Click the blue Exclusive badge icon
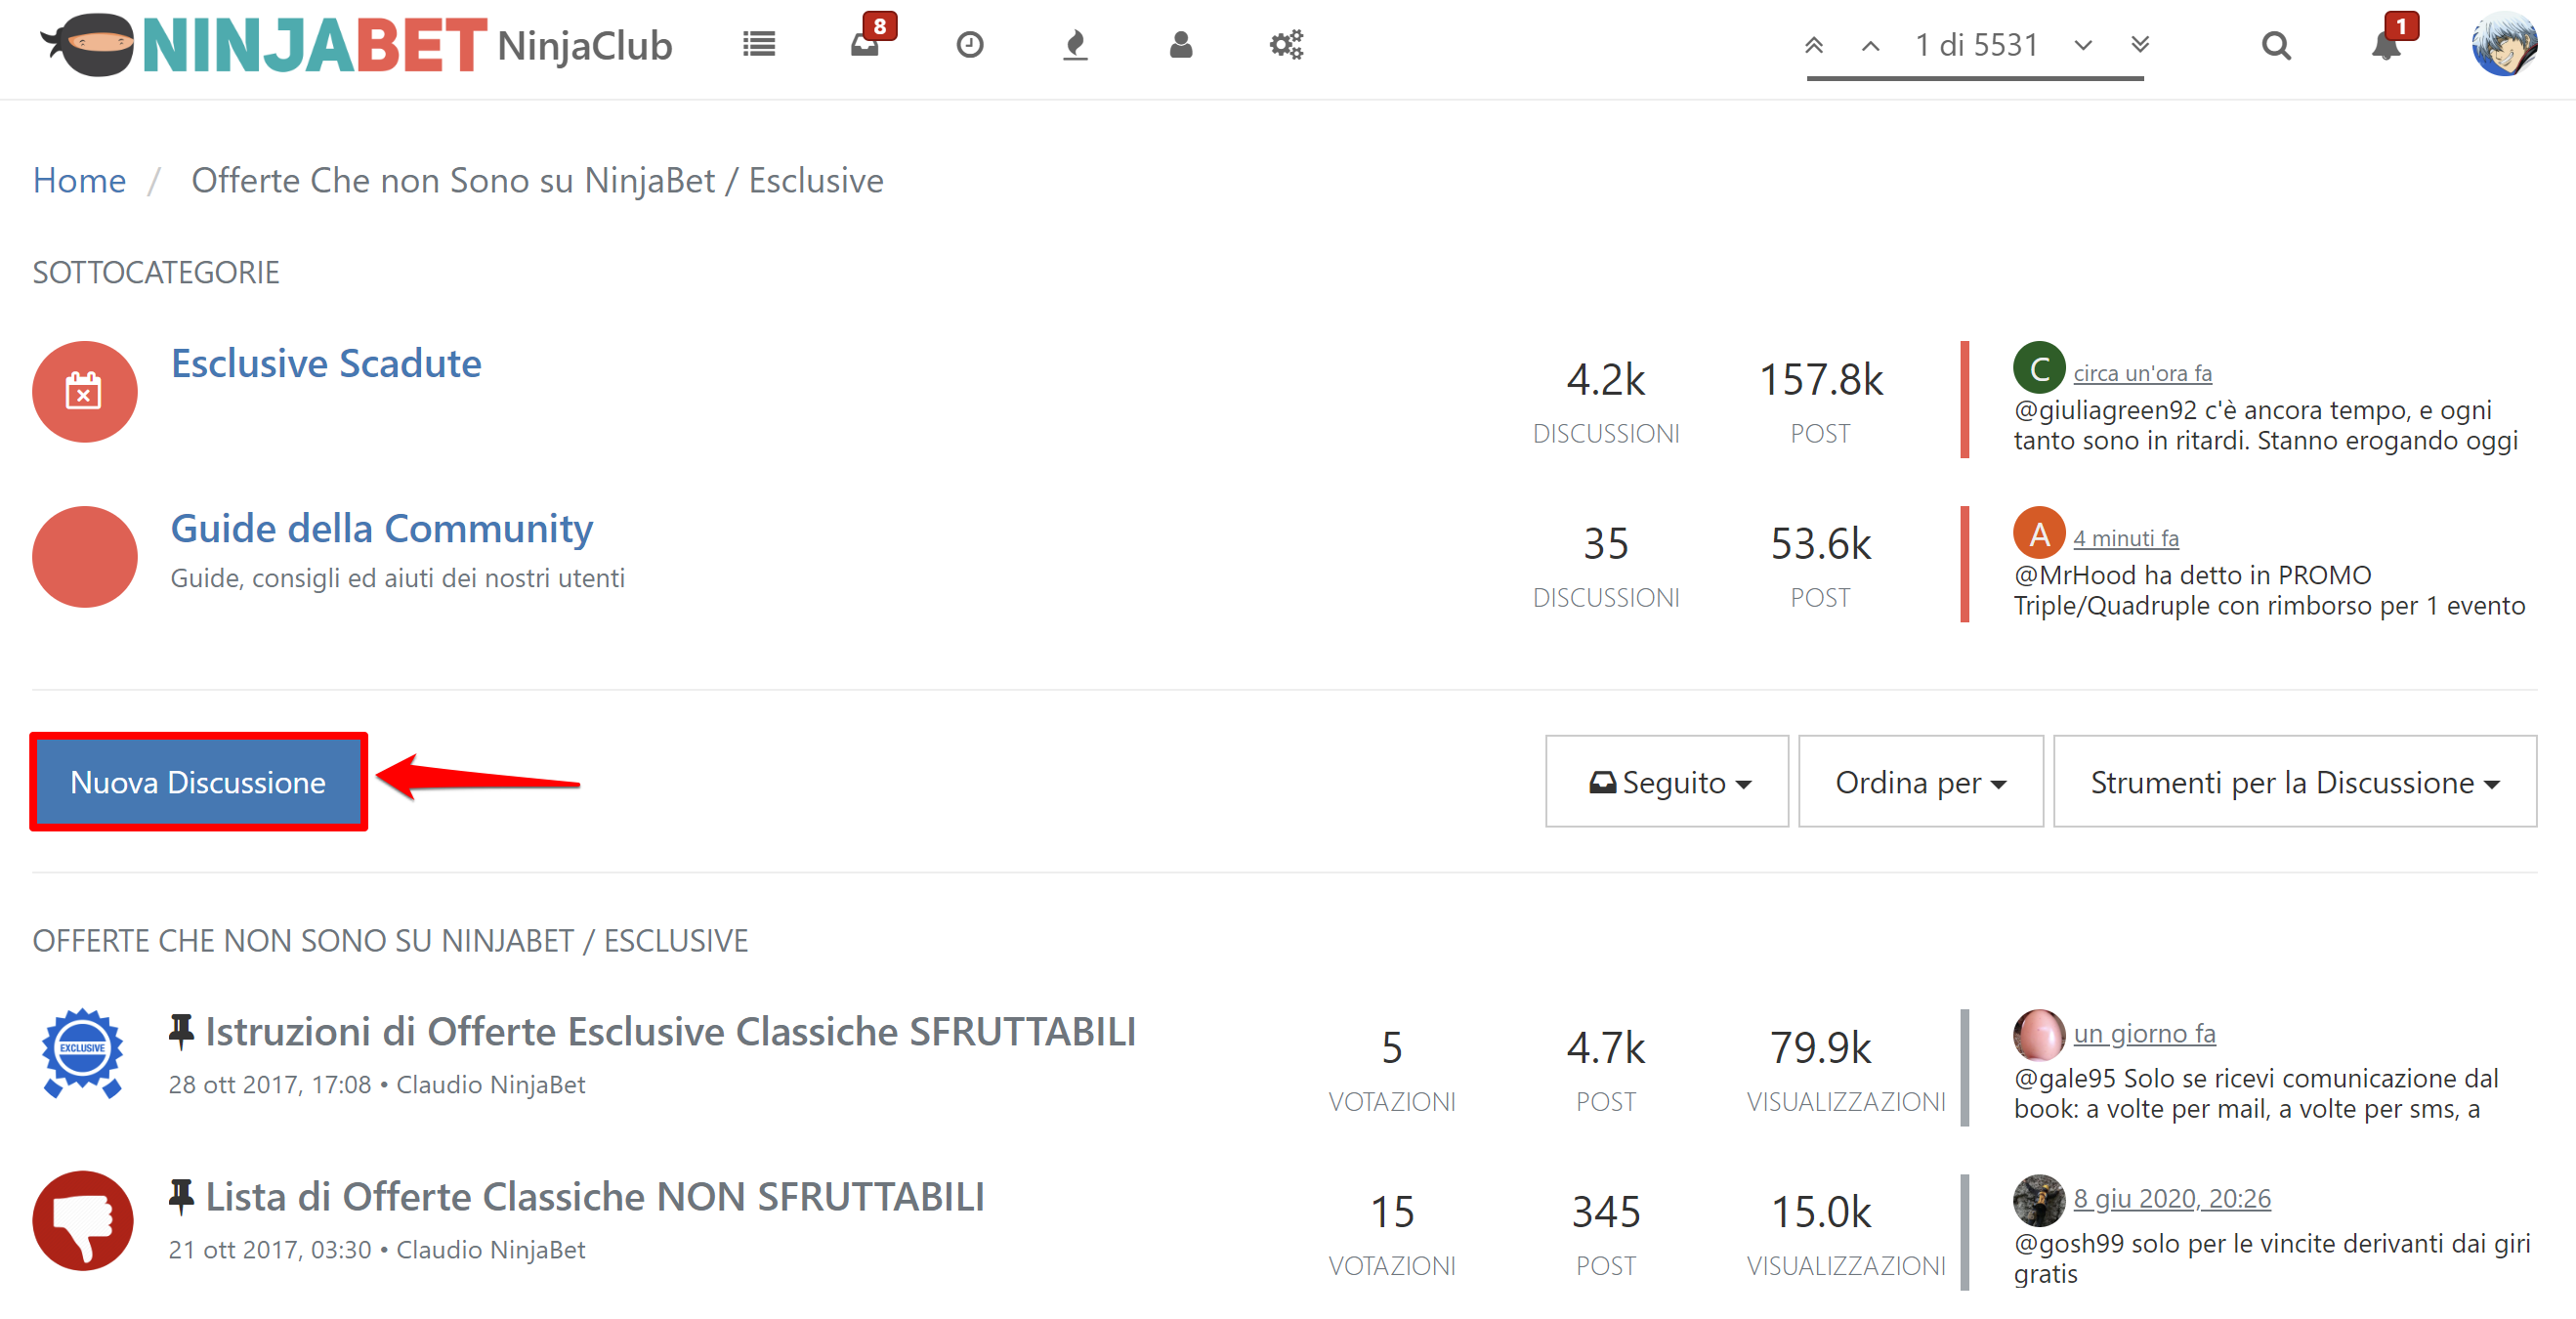 click(83, 1053)
